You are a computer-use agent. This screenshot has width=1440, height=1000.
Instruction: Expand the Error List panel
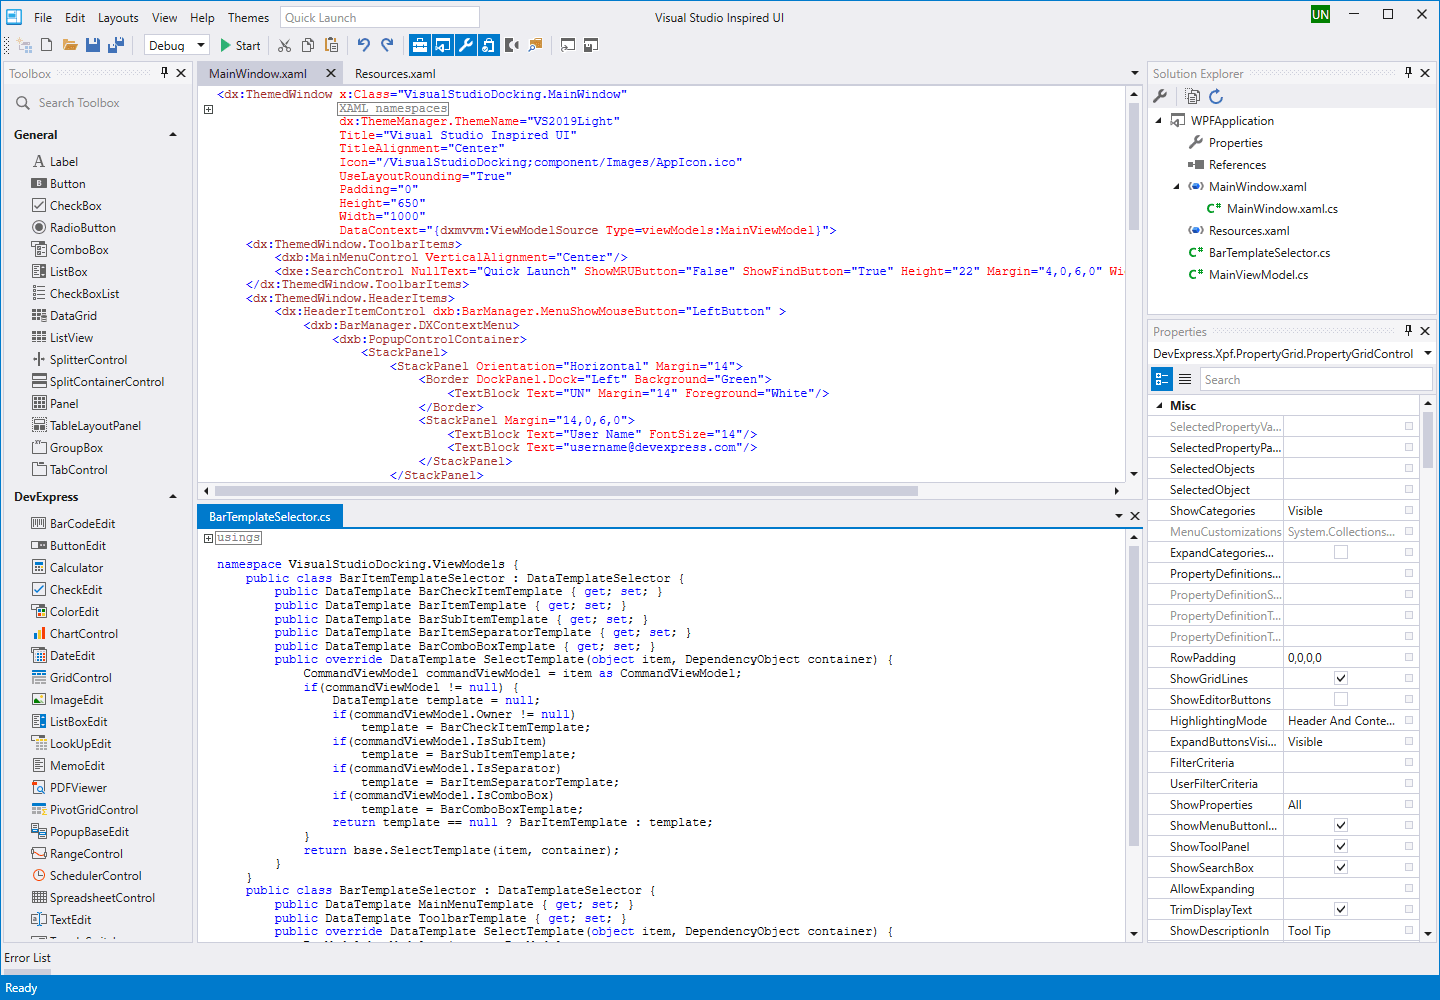coord(27,958)
